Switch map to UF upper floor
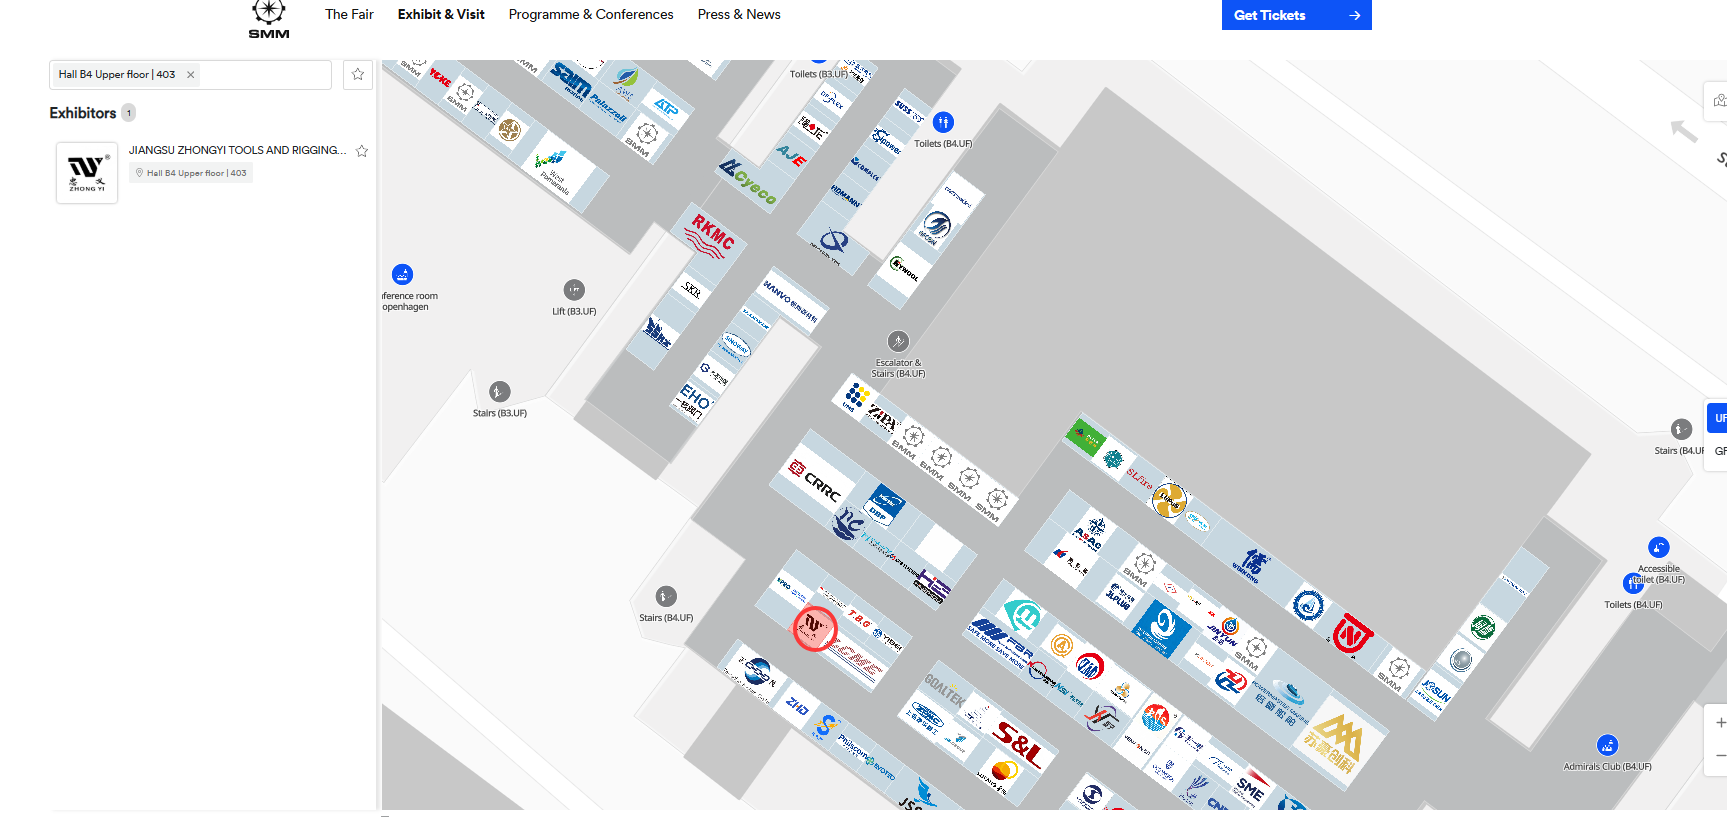The width and height of the screenshot is (1727, 817). click(1719, 418)
